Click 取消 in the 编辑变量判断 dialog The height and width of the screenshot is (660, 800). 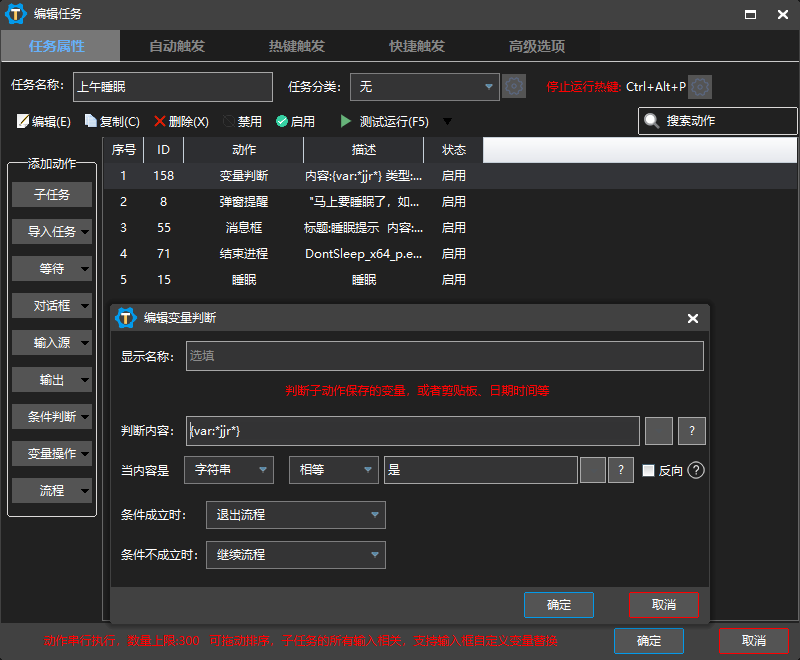click(x=664, y=605)
